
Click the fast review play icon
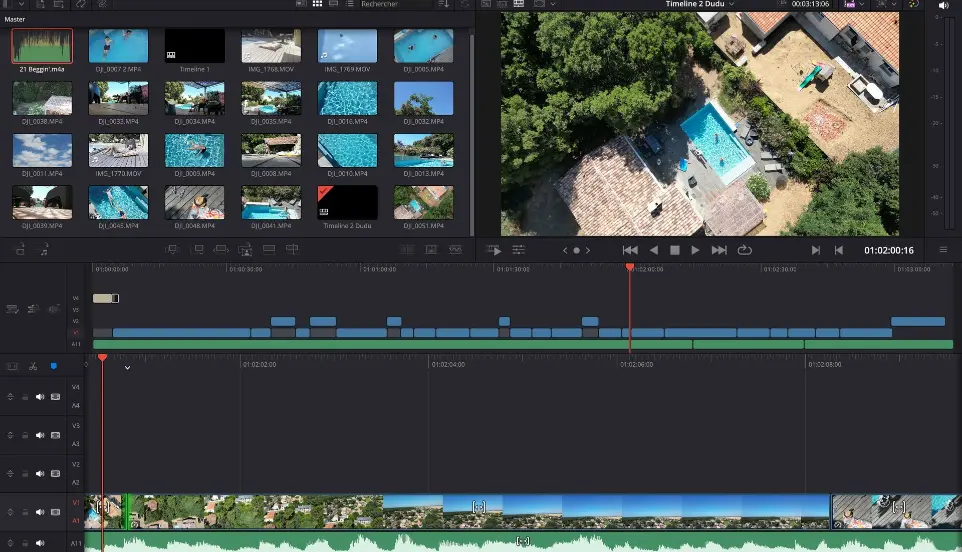pos(495,250)
